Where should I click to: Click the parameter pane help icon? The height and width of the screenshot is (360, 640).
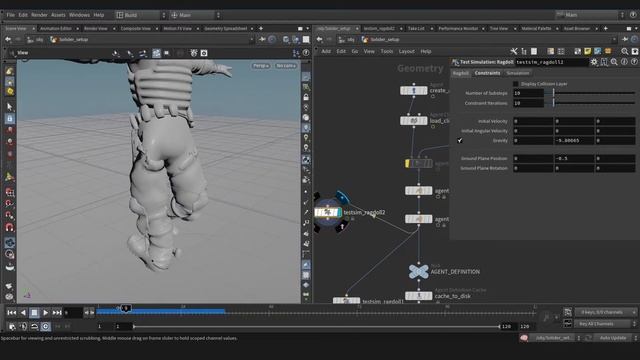[x=634, y=62]
